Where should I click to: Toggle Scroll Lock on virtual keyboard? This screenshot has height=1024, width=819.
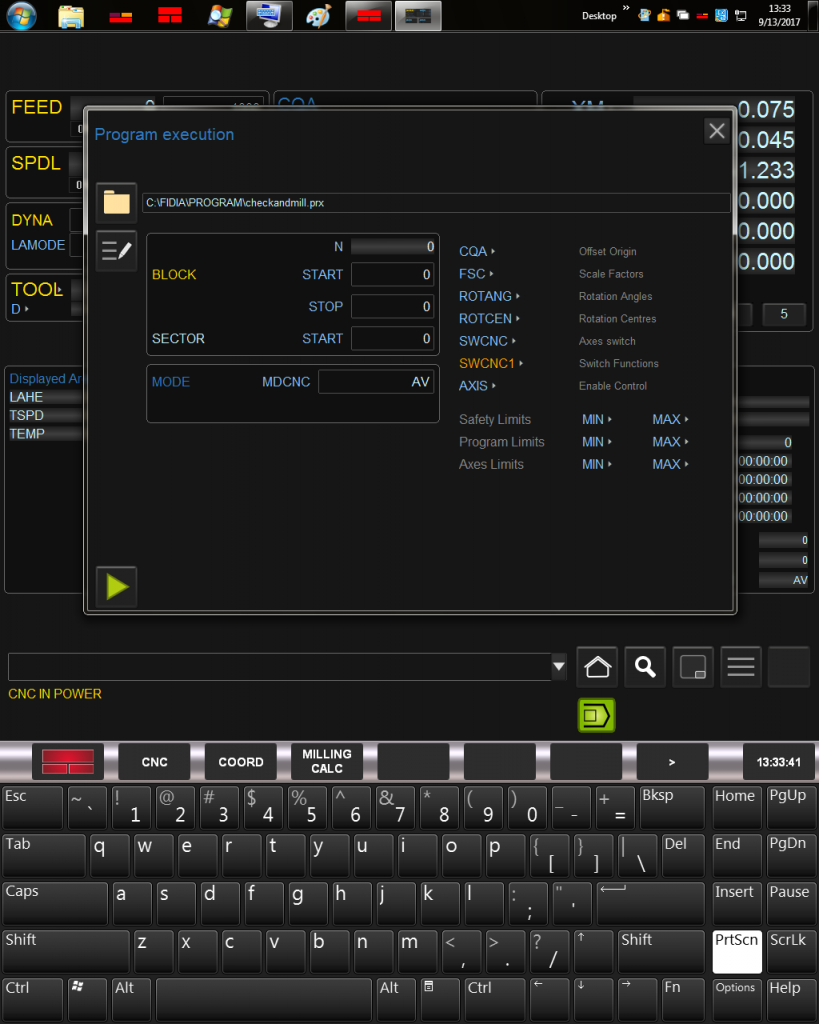(790, 951)
